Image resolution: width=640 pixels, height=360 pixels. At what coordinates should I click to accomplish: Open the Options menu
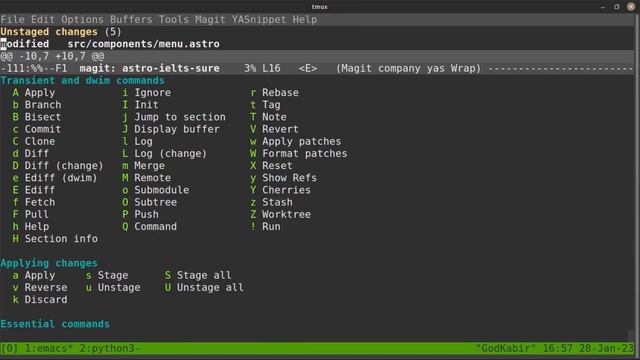(x=82, y=20)
